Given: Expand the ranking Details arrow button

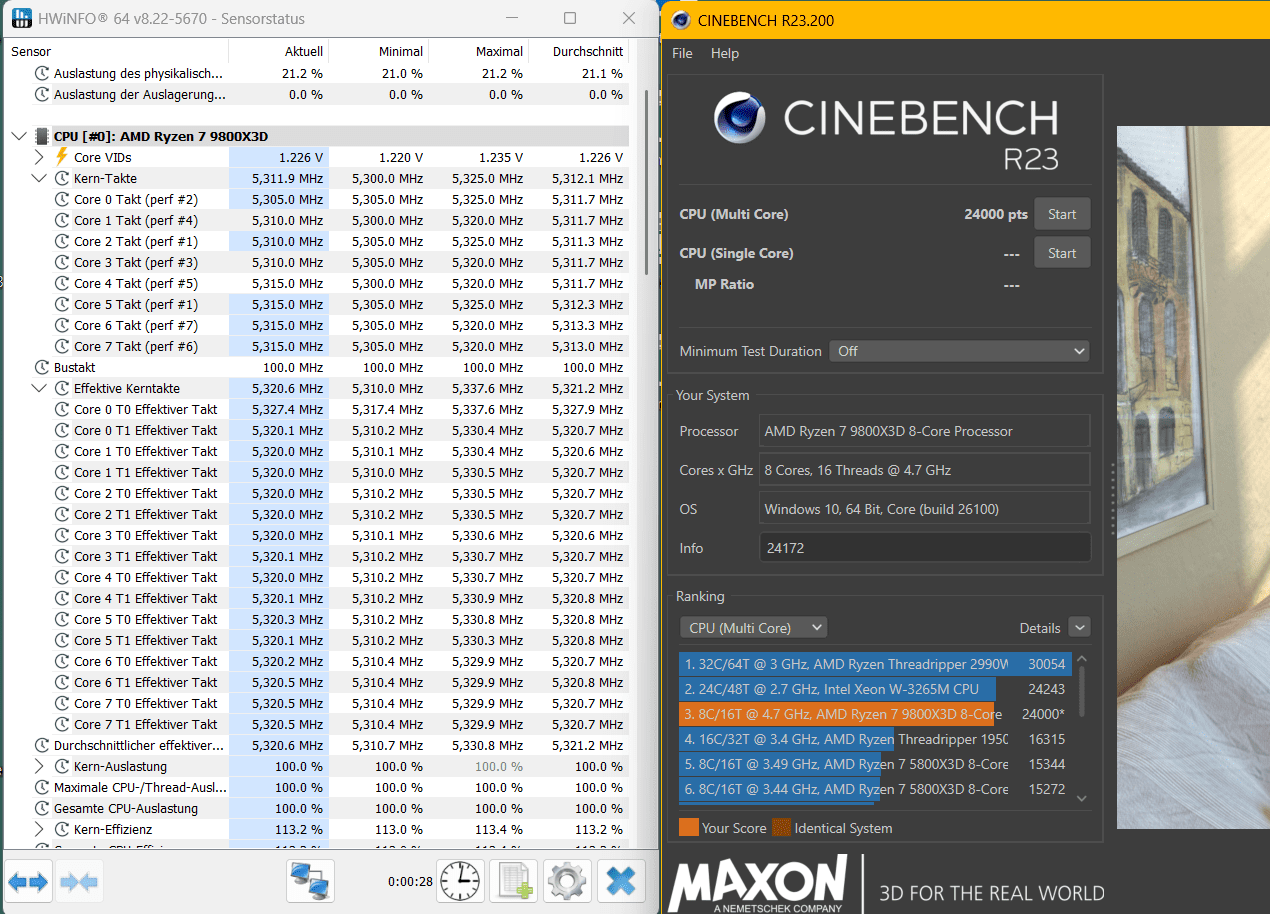Looking at the screenshot, I should (x=1079, y=627).
